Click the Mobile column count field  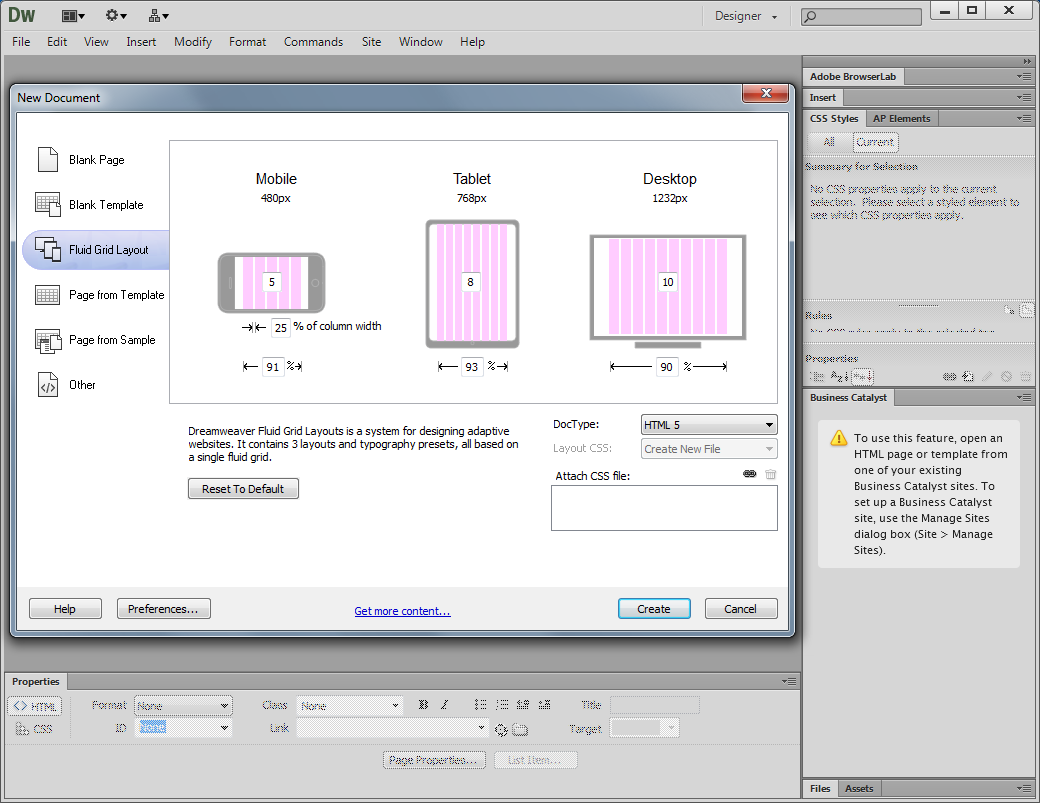[272, 282]
